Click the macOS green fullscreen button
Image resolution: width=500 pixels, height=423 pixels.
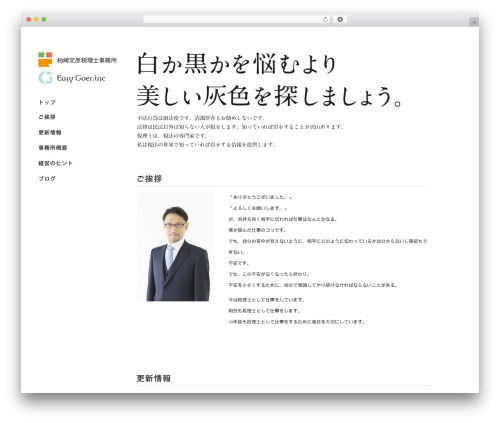44,19
